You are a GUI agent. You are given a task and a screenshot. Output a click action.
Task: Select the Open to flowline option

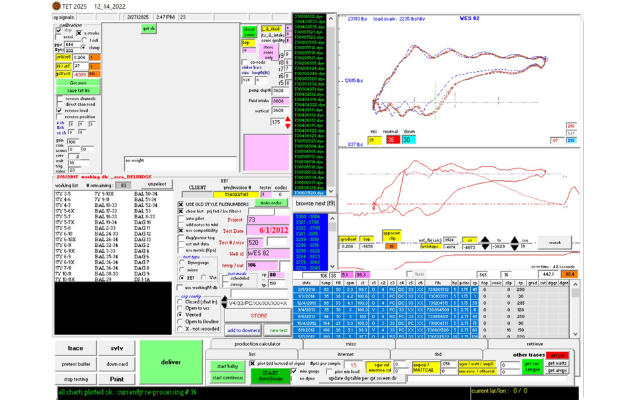click(x=180, y=321)
